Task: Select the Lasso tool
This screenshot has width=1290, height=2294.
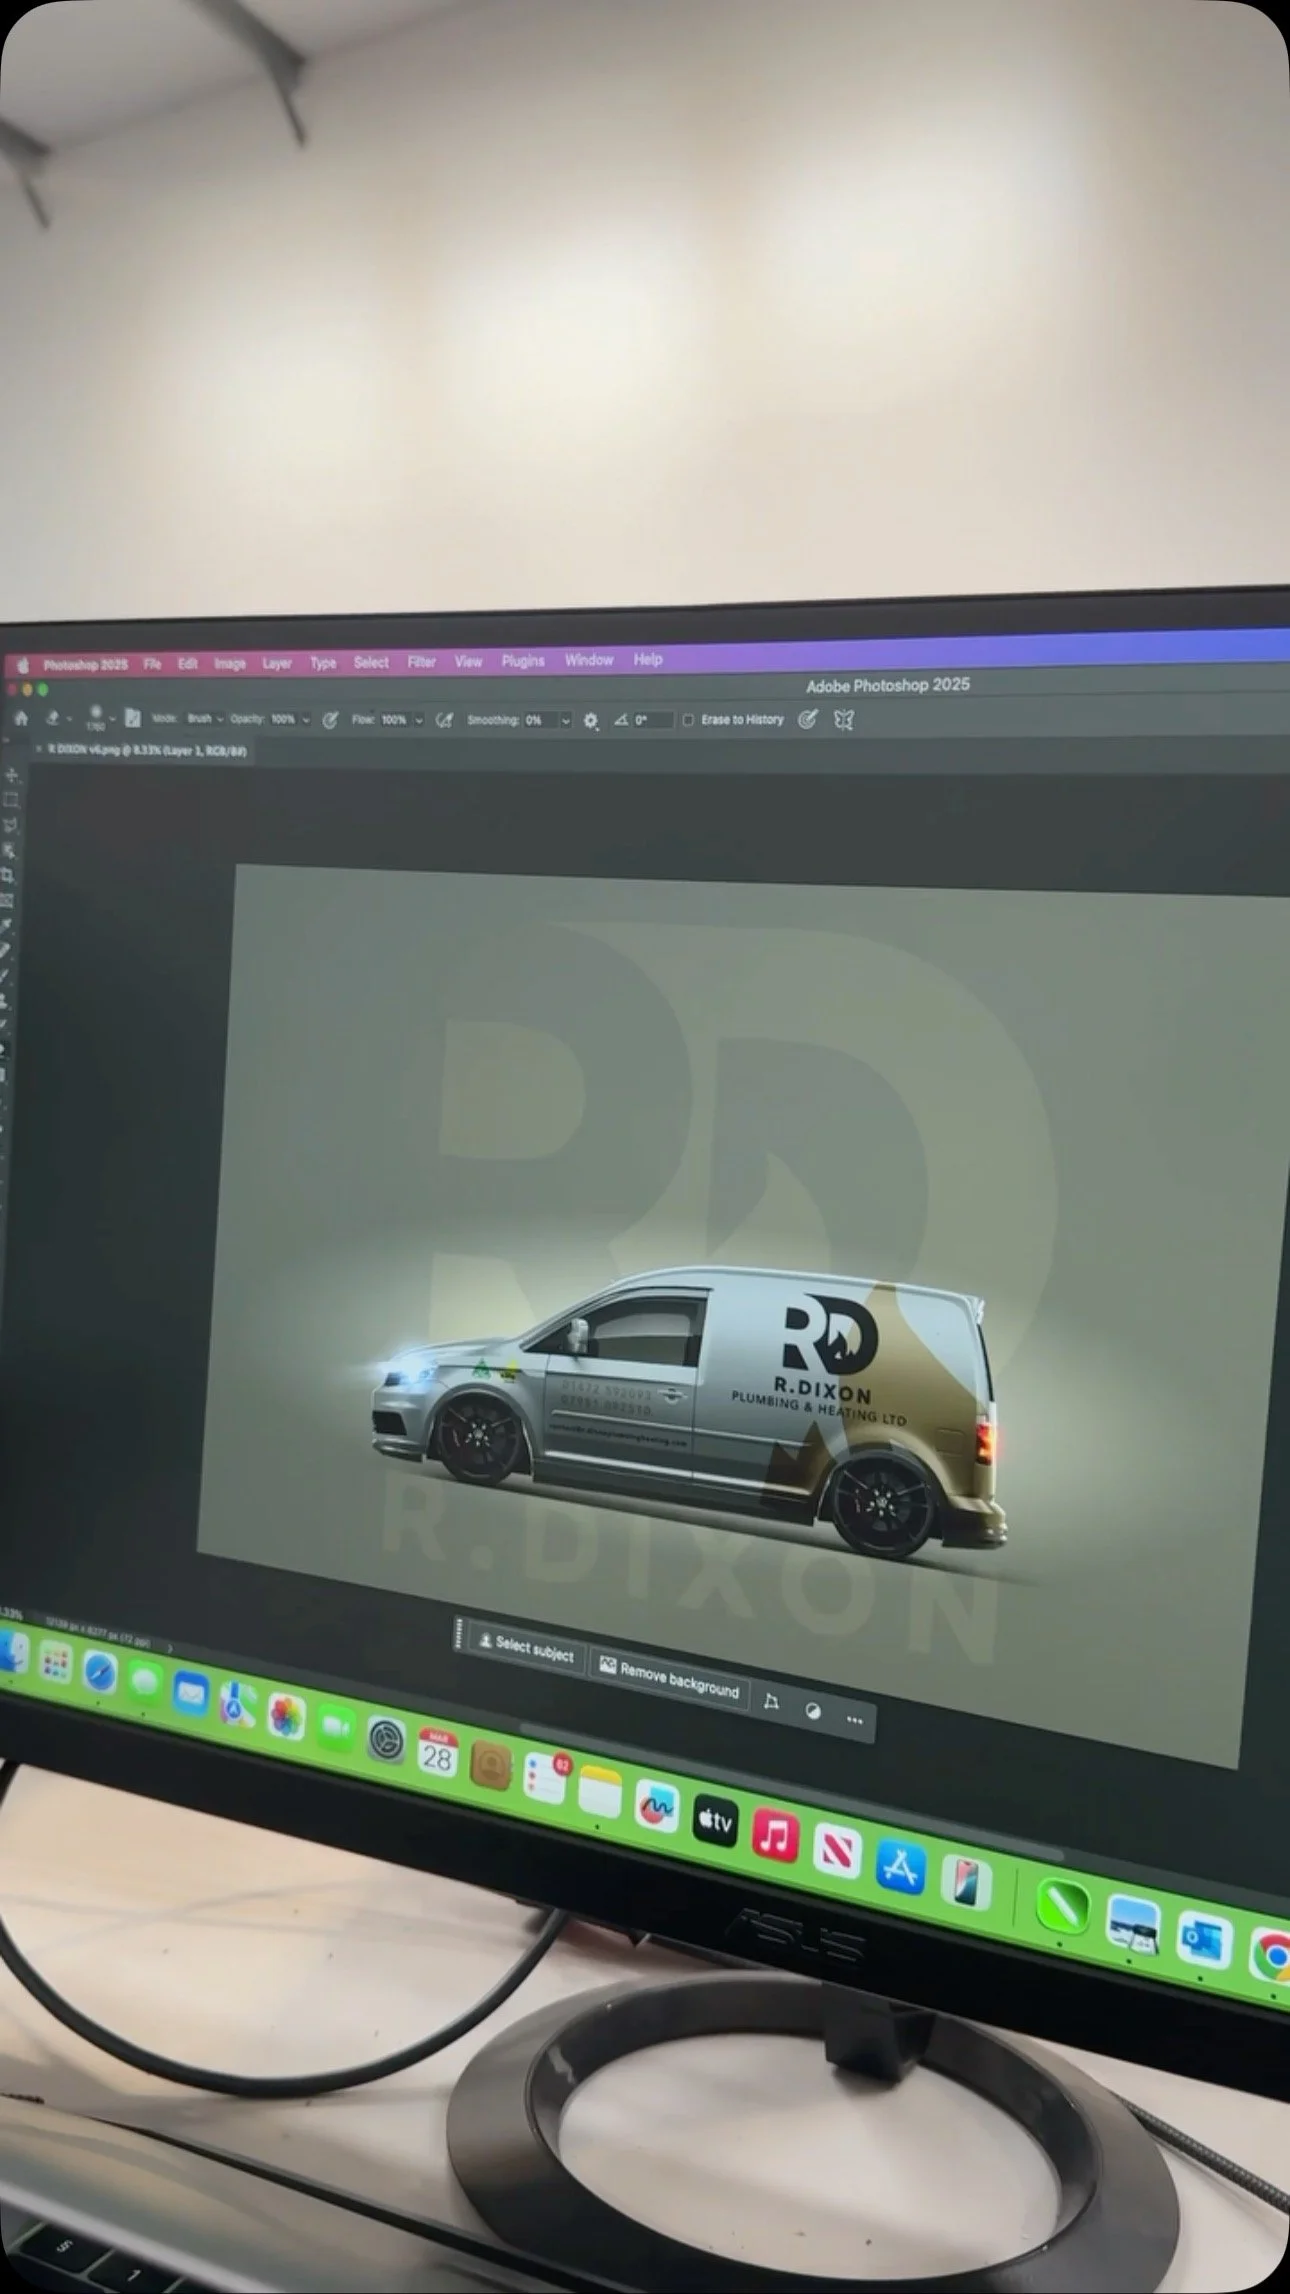Action: coord(10,825)
